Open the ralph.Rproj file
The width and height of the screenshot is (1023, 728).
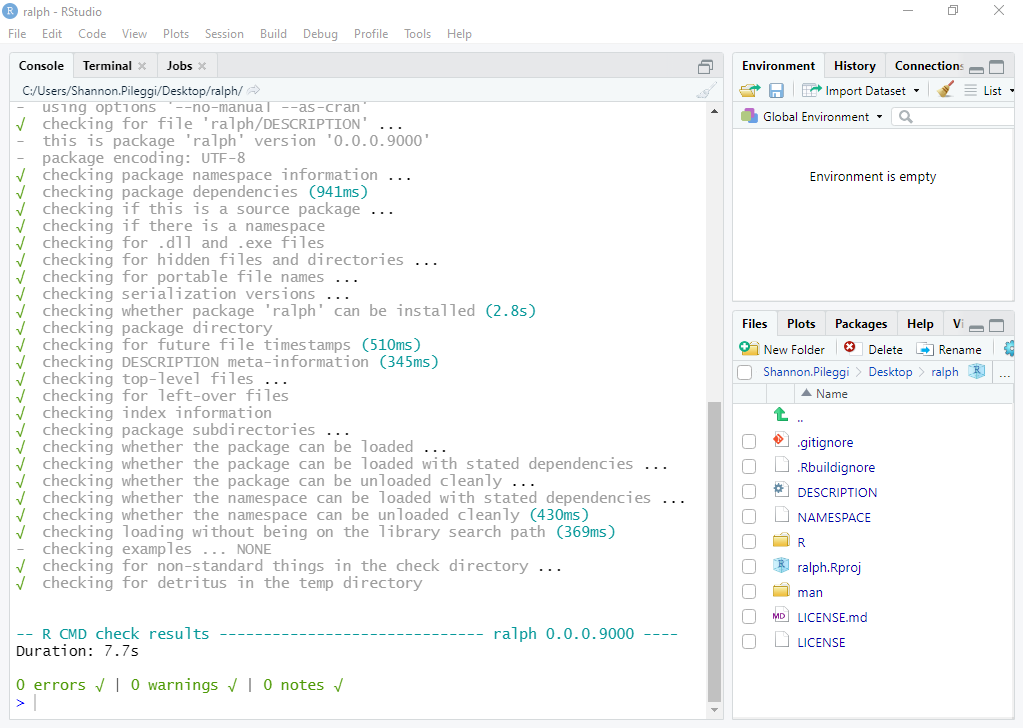click(x=829, y=568)
